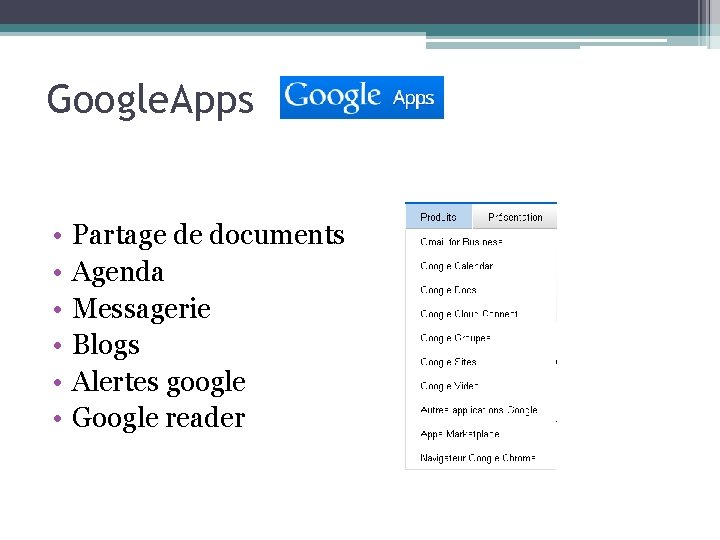
Task: Select Google Cloud Connect entry
Action: 469,314
